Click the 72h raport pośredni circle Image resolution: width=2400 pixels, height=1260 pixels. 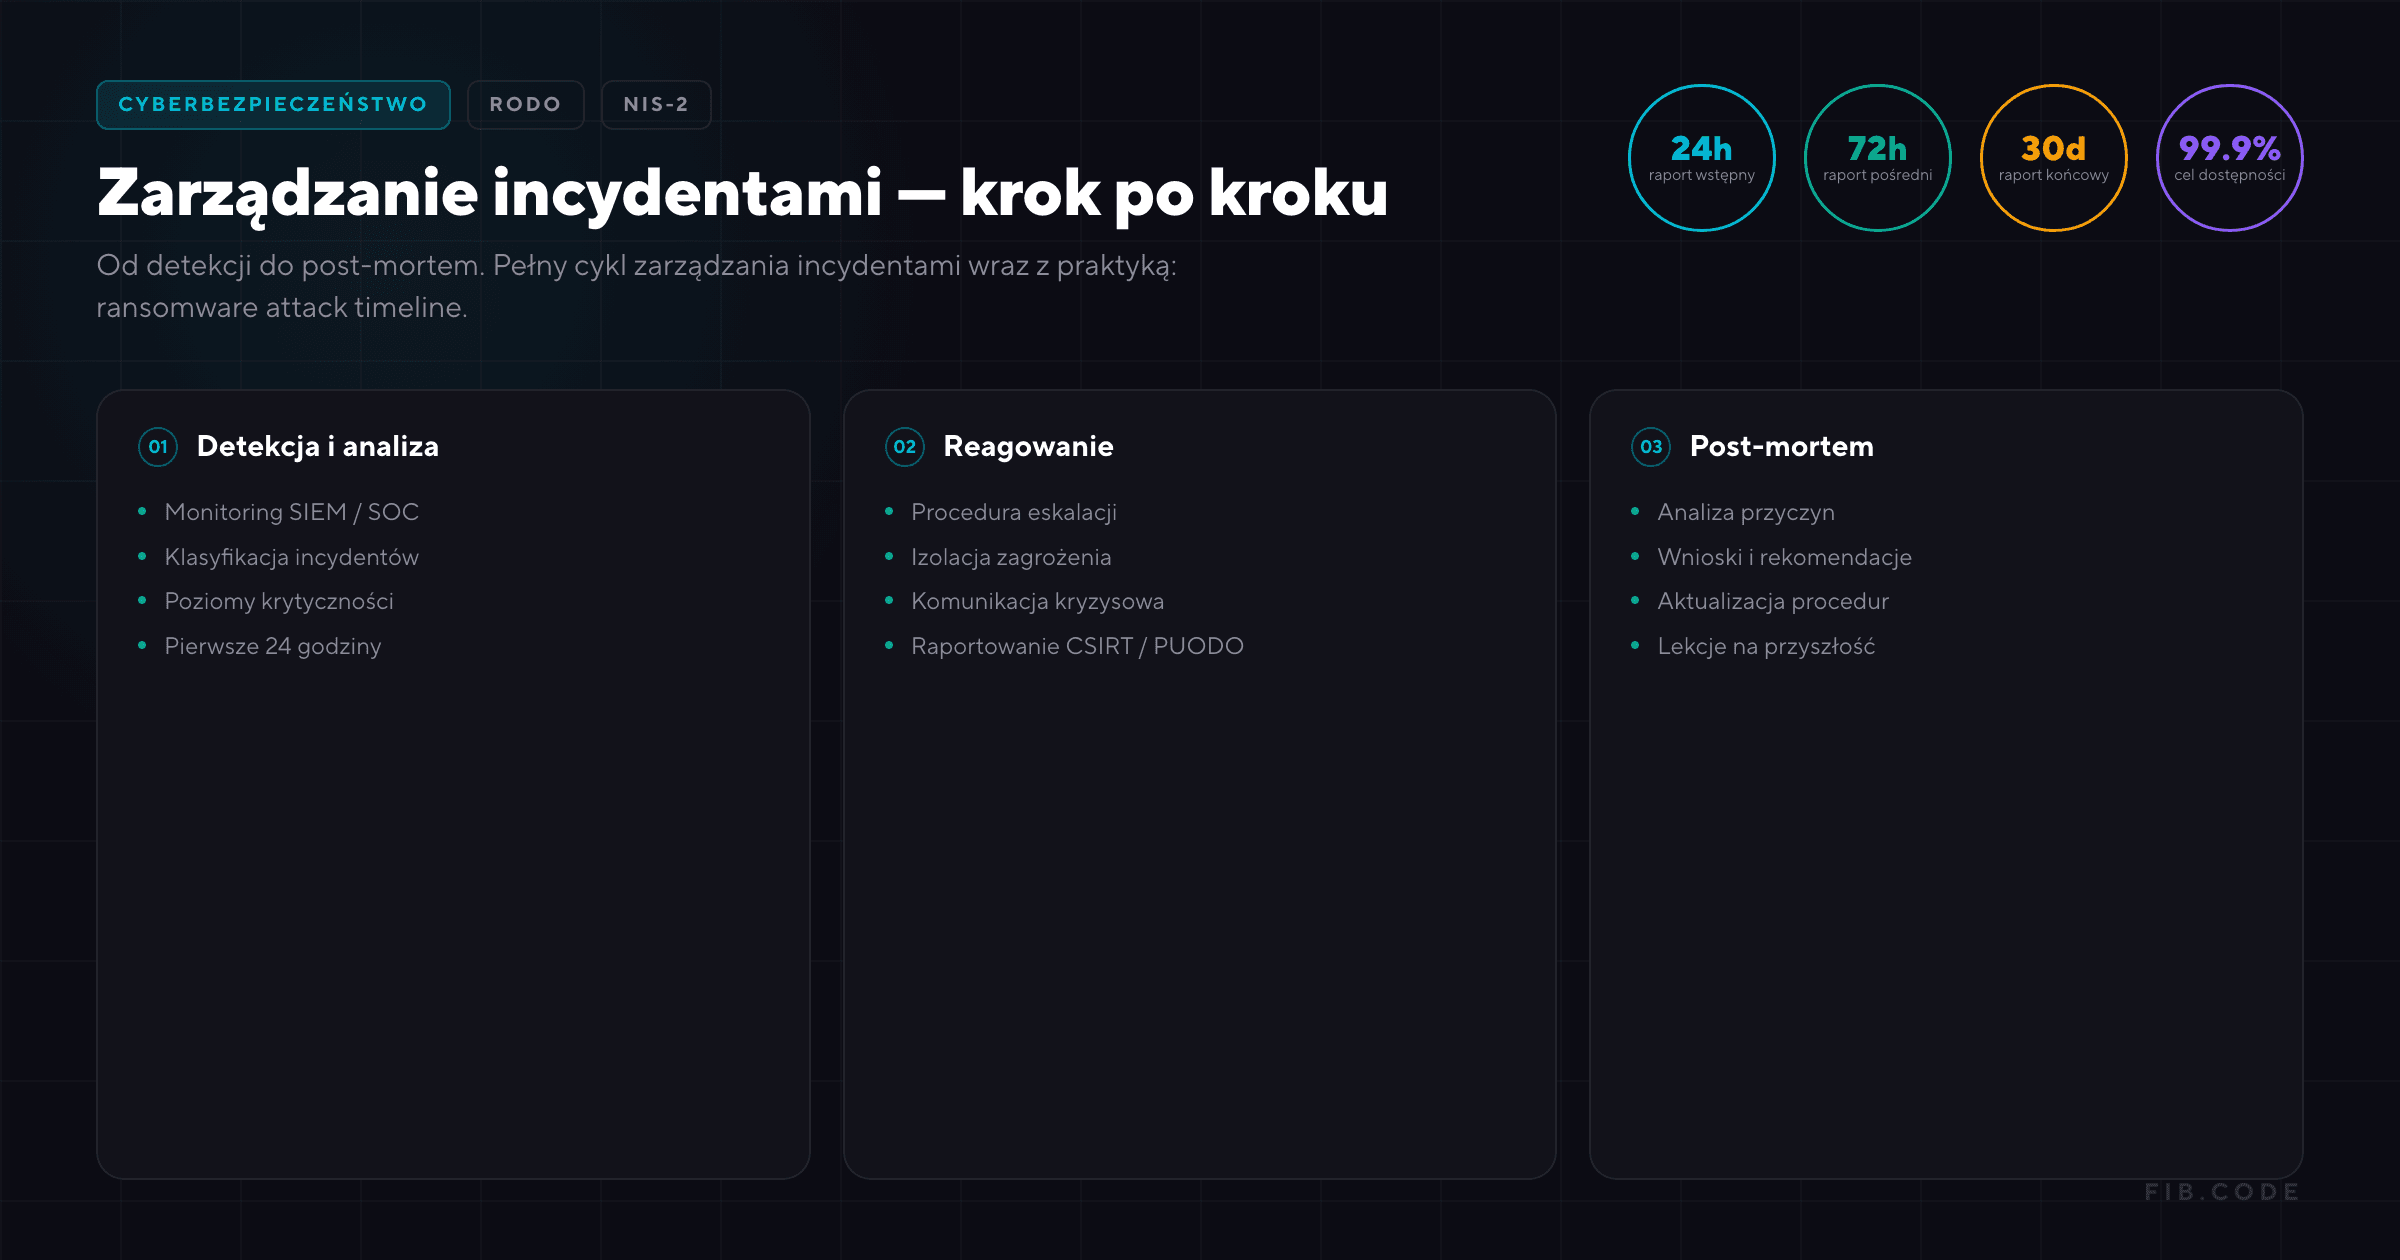(x=1878, y=158)
